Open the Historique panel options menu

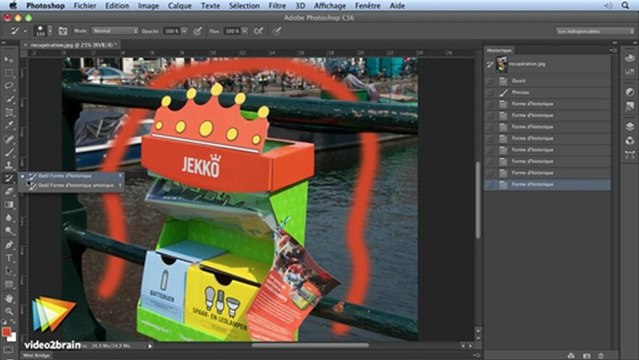612,50
